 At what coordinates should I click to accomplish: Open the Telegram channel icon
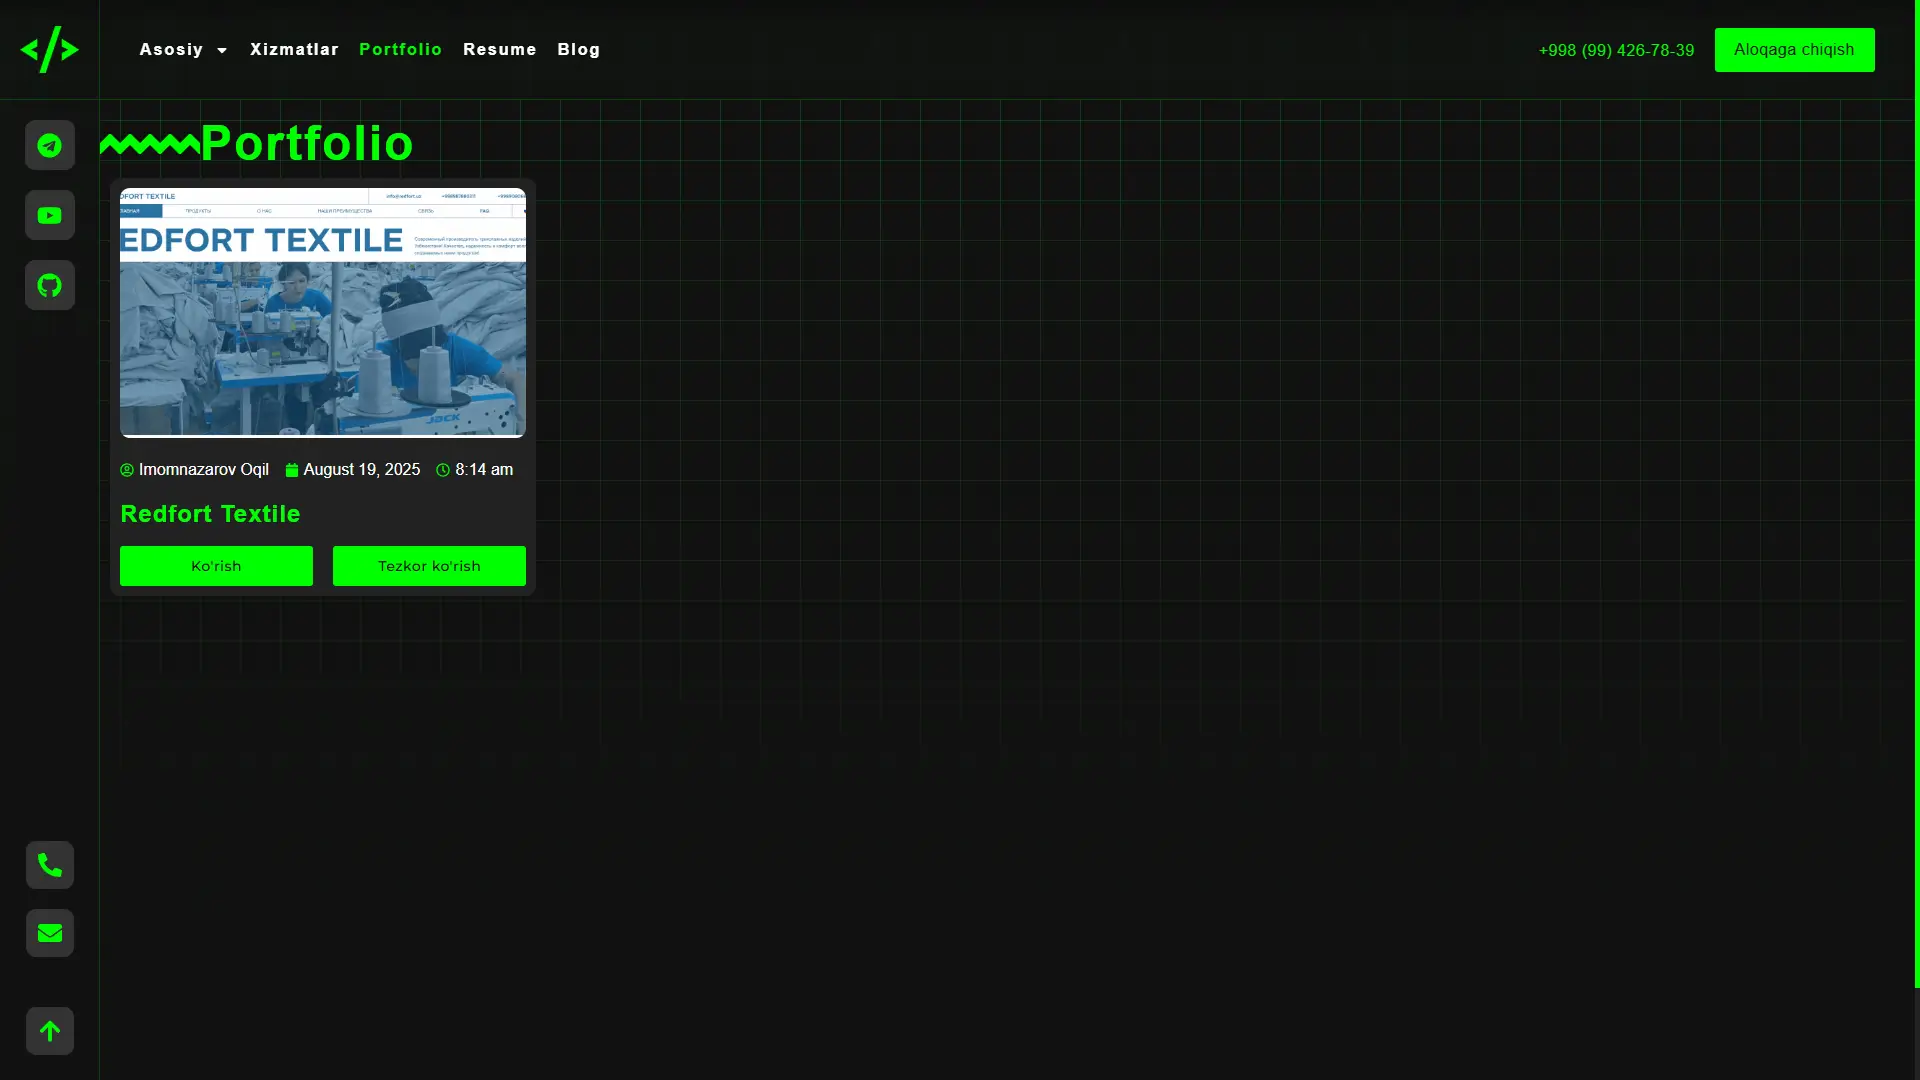coord(49,145)
